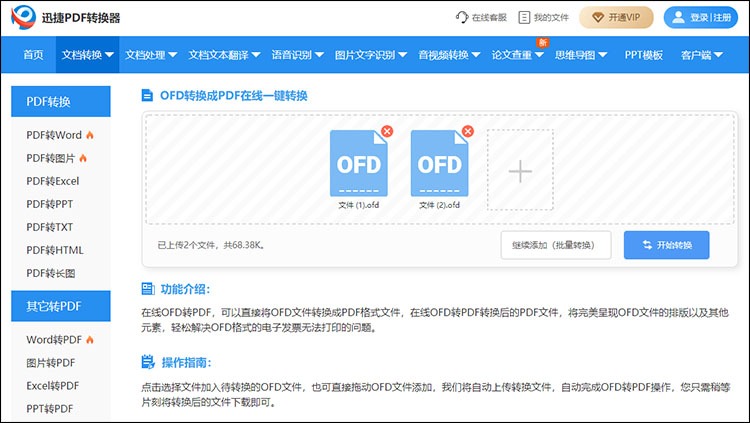Click the 操作指南: heading text
Viewport: 750px width, 423px height.
[x=186, y=363]
